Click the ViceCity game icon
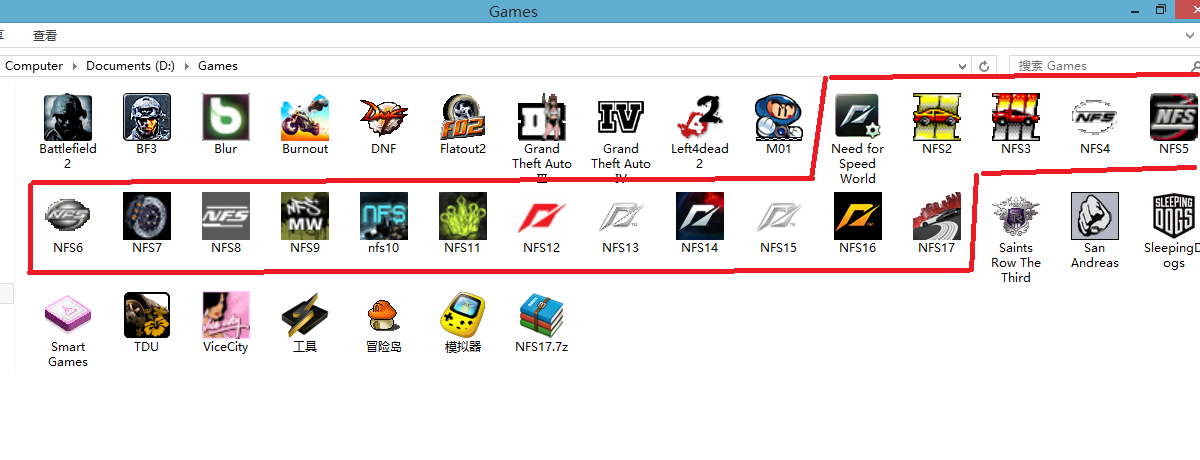Viewport: 1200px width, 460px height. click(226, 316)
